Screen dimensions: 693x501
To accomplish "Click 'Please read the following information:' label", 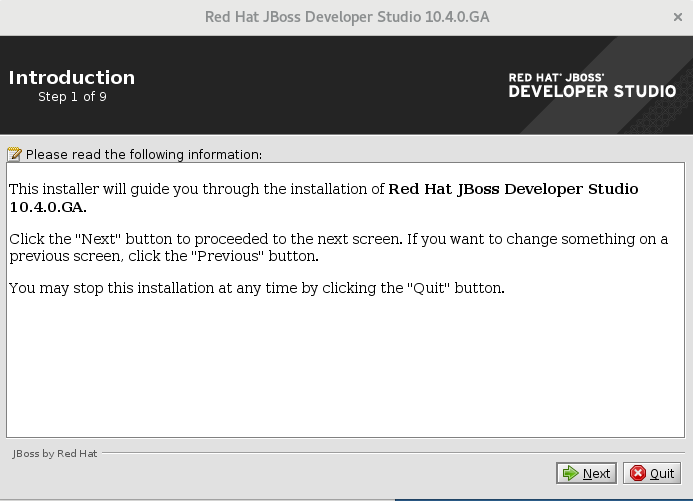I will (144, 155).
